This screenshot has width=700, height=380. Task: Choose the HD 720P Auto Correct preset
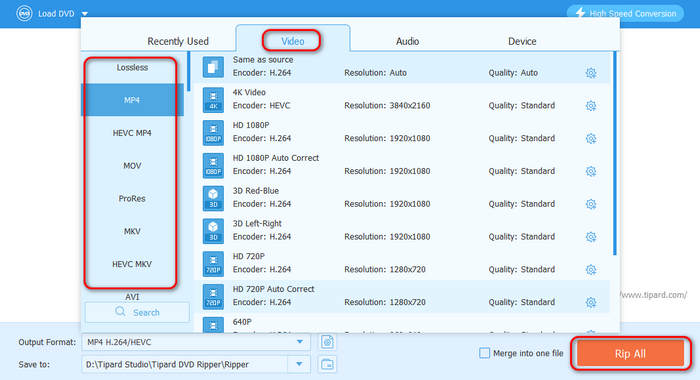tap(402, 296)
